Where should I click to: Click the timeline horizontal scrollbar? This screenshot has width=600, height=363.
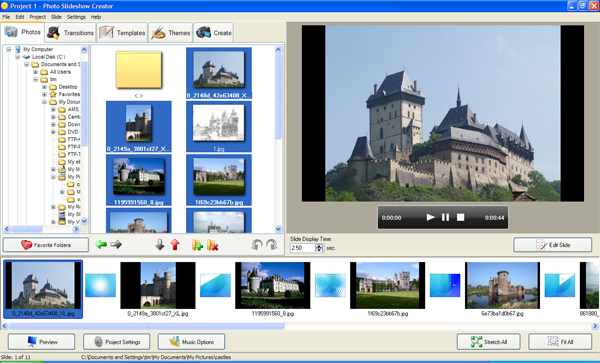147,326
